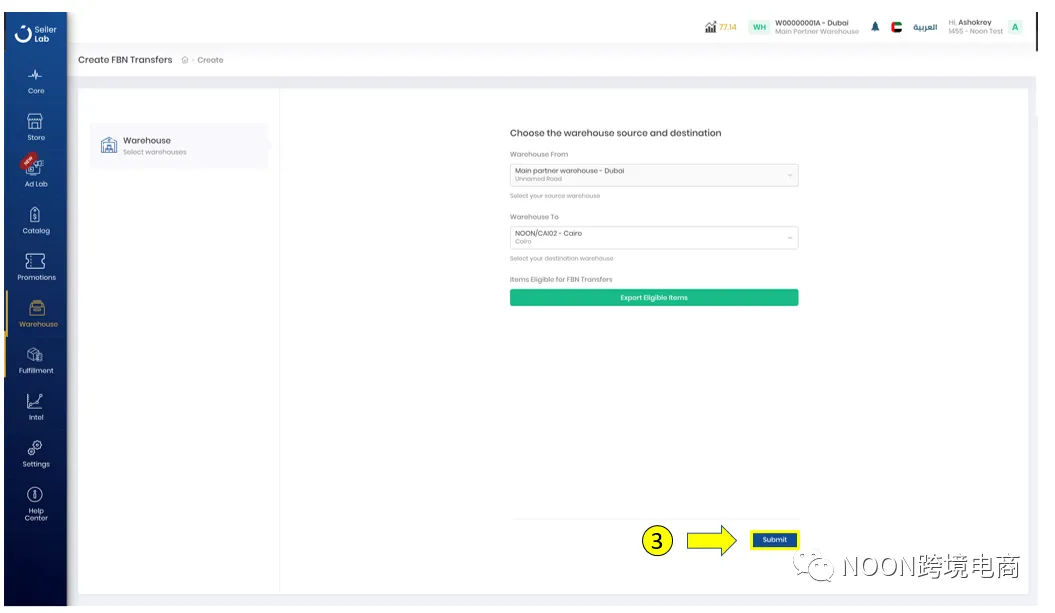Click the notifications bell icon

tap(875, 27)
